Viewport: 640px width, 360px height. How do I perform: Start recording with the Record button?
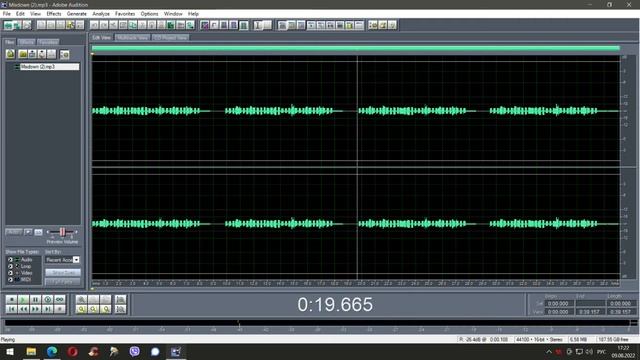(60, 309)
